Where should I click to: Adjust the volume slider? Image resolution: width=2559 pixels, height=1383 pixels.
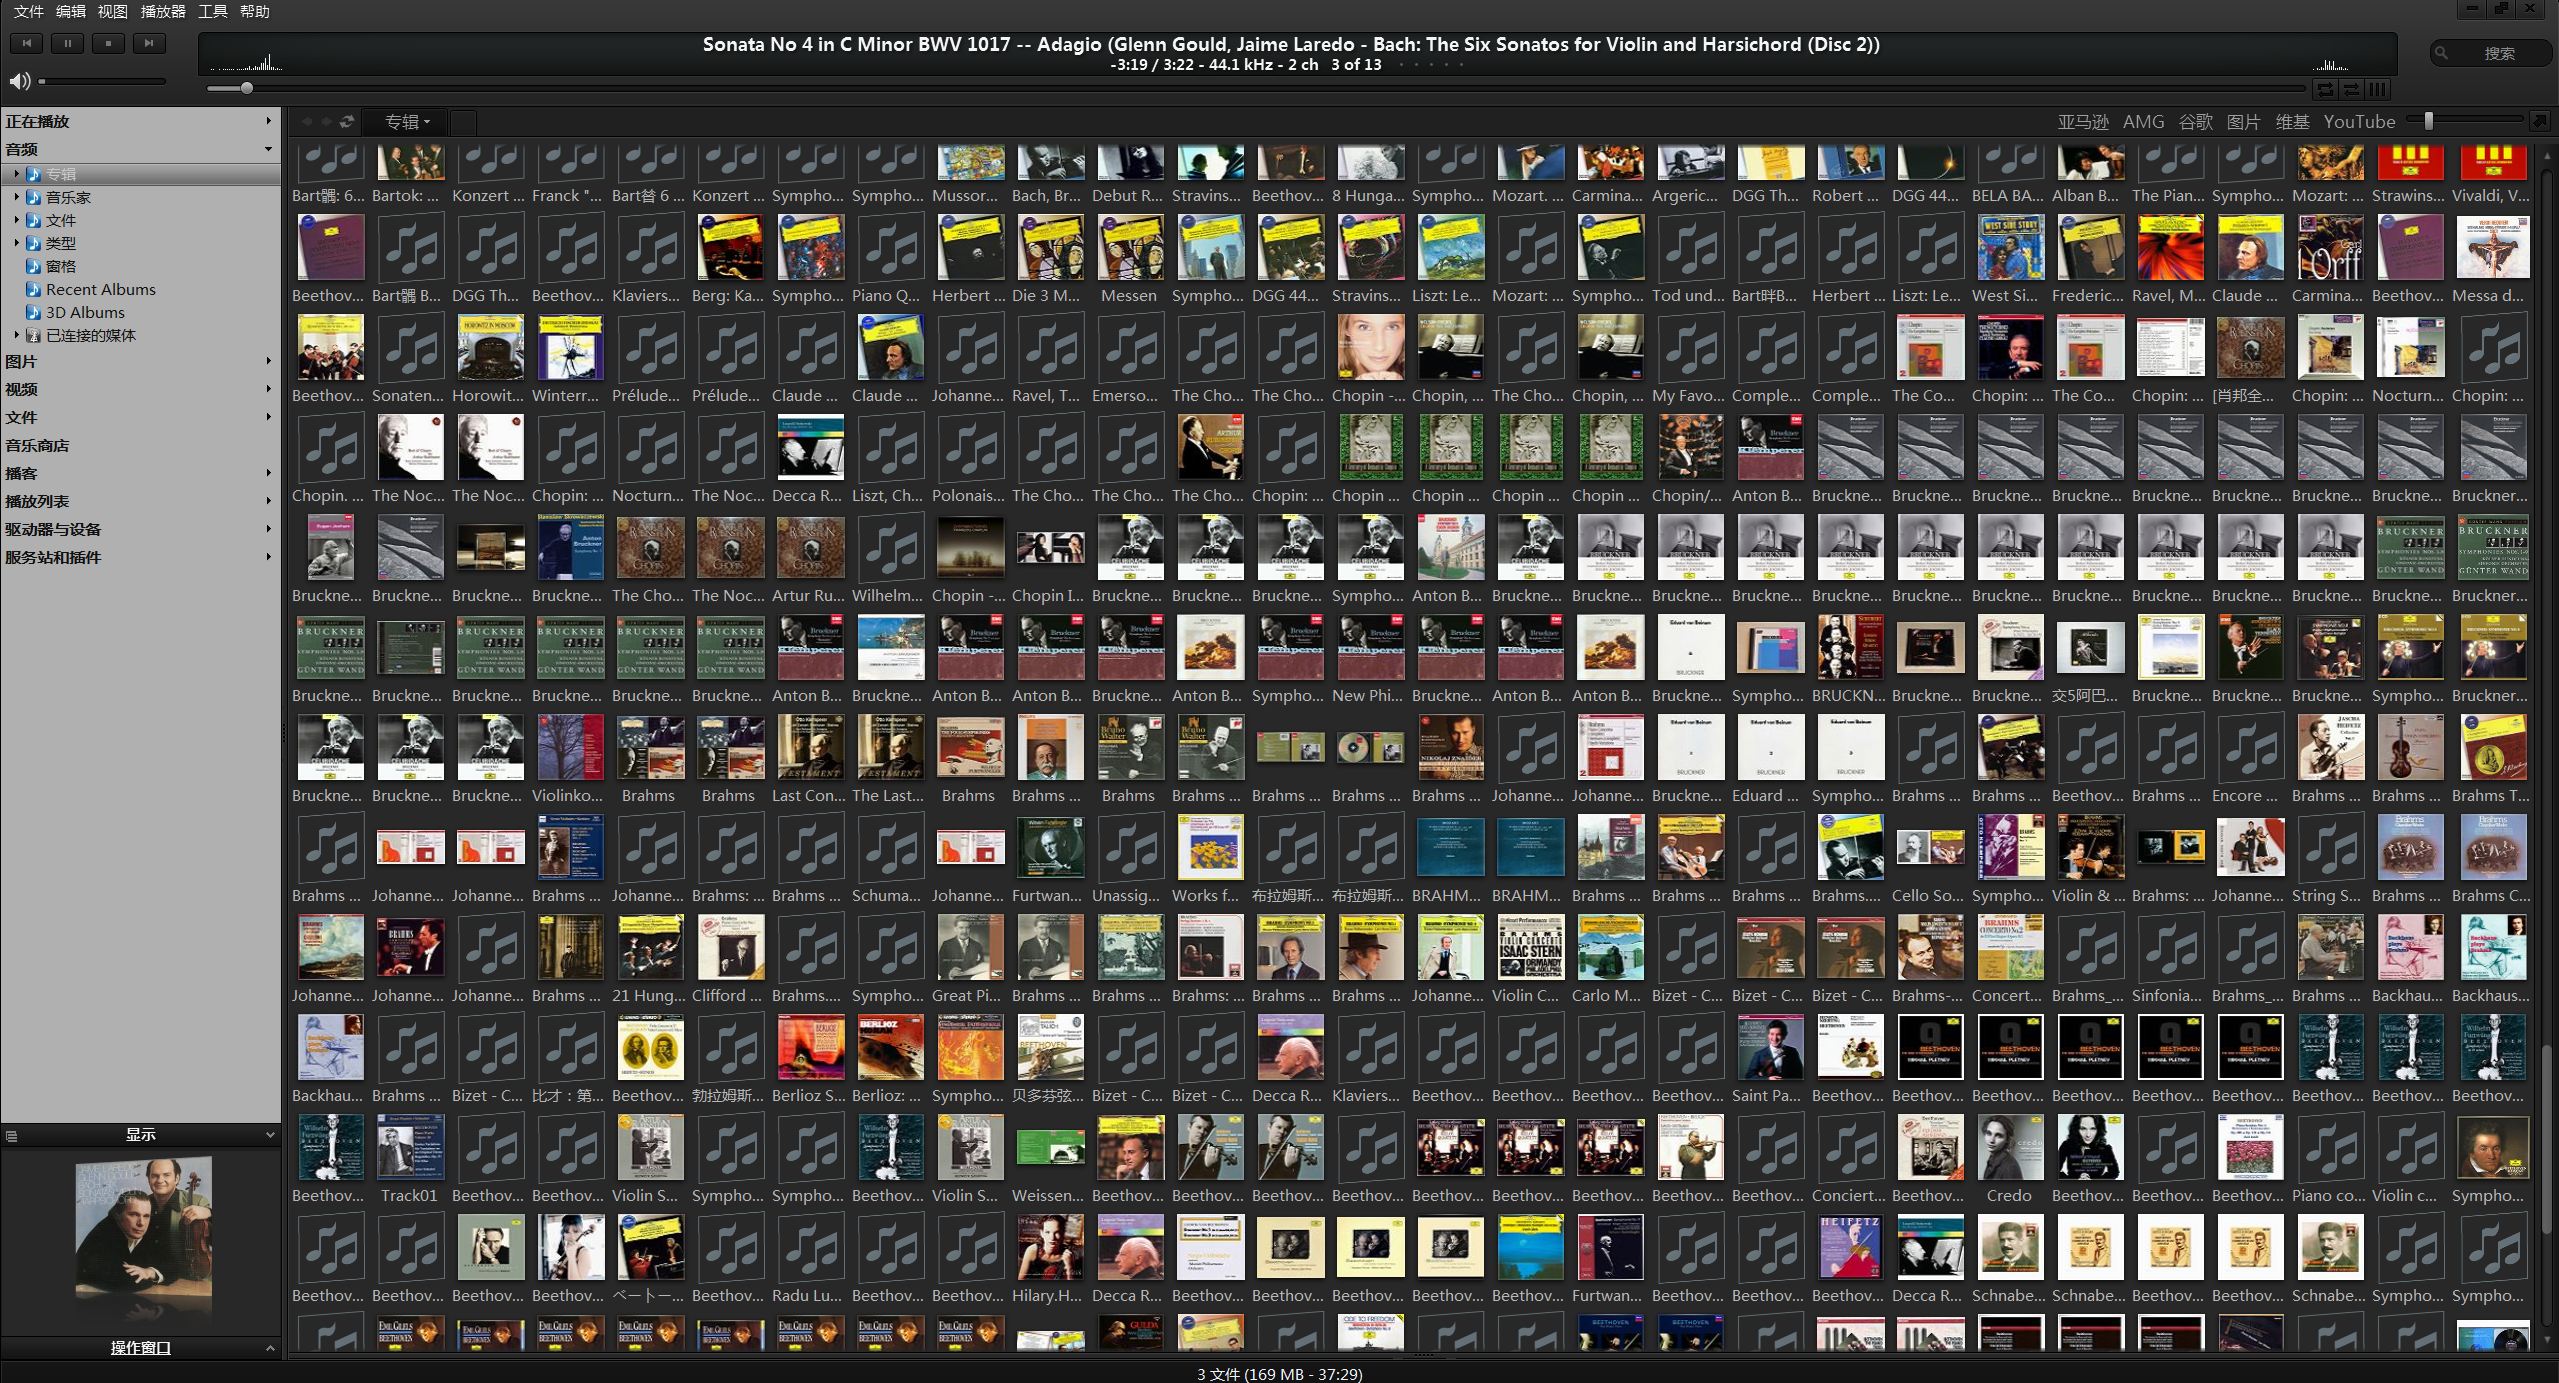point(102,82)
